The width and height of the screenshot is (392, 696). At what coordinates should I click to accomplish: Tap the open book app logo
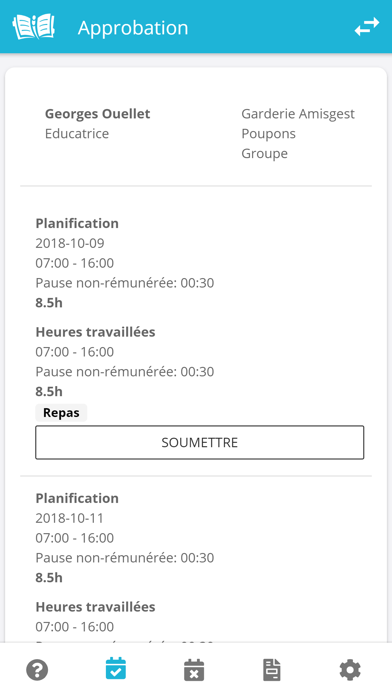coord(34,27)
